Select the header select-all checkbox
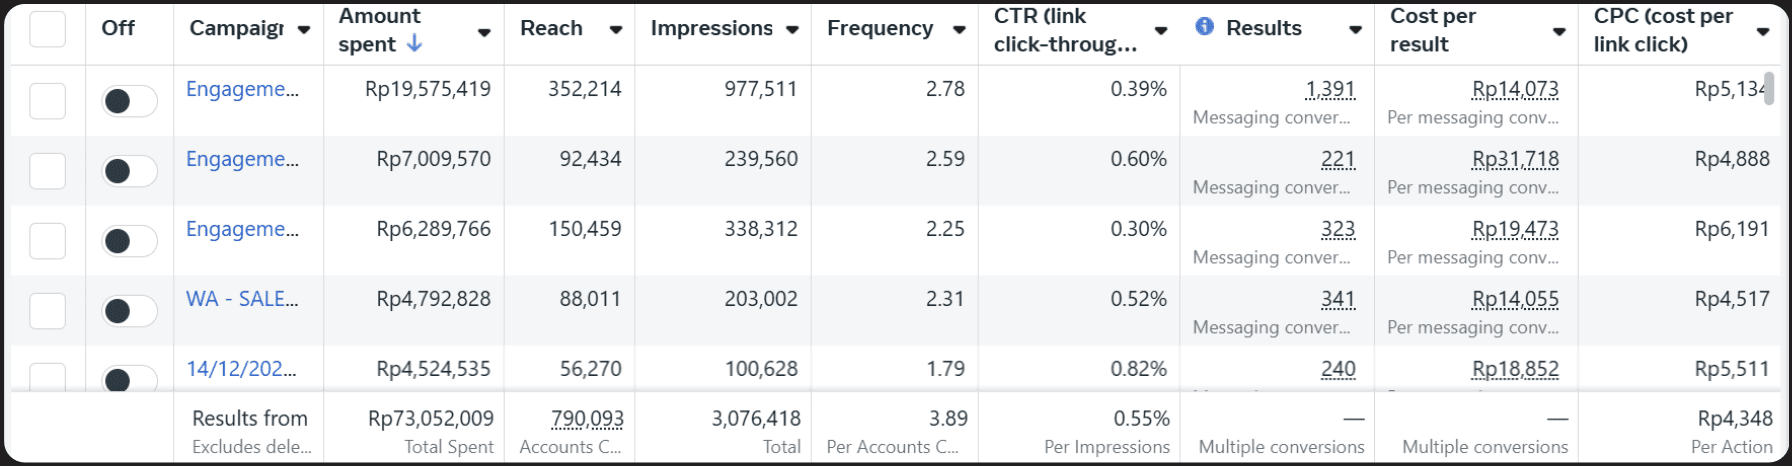Viewport: 1792px width, 466px height. click(47, 29)
